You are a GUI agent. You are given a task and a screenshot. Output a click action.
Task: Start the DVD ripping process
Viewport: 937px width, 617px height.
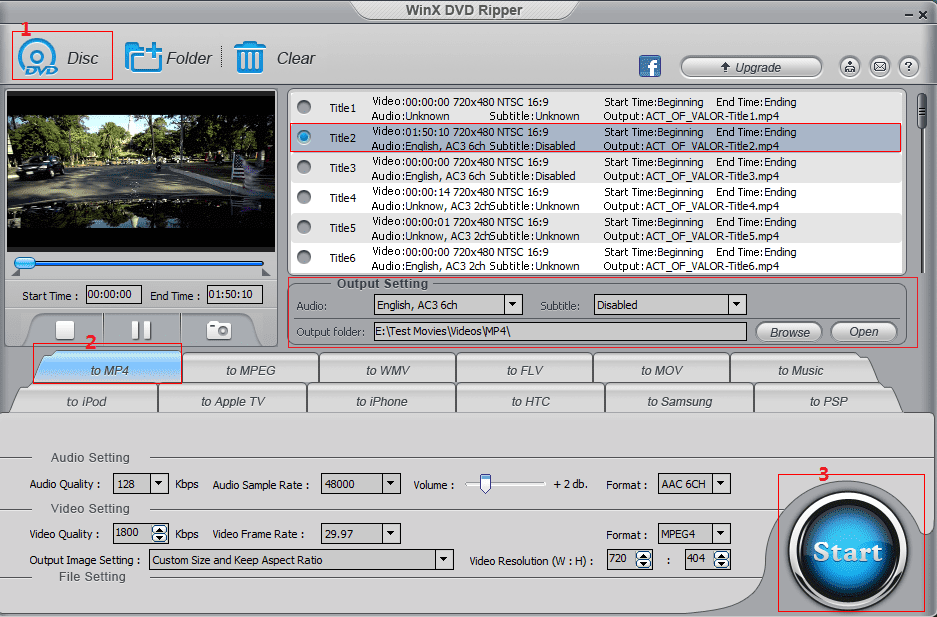847,550
